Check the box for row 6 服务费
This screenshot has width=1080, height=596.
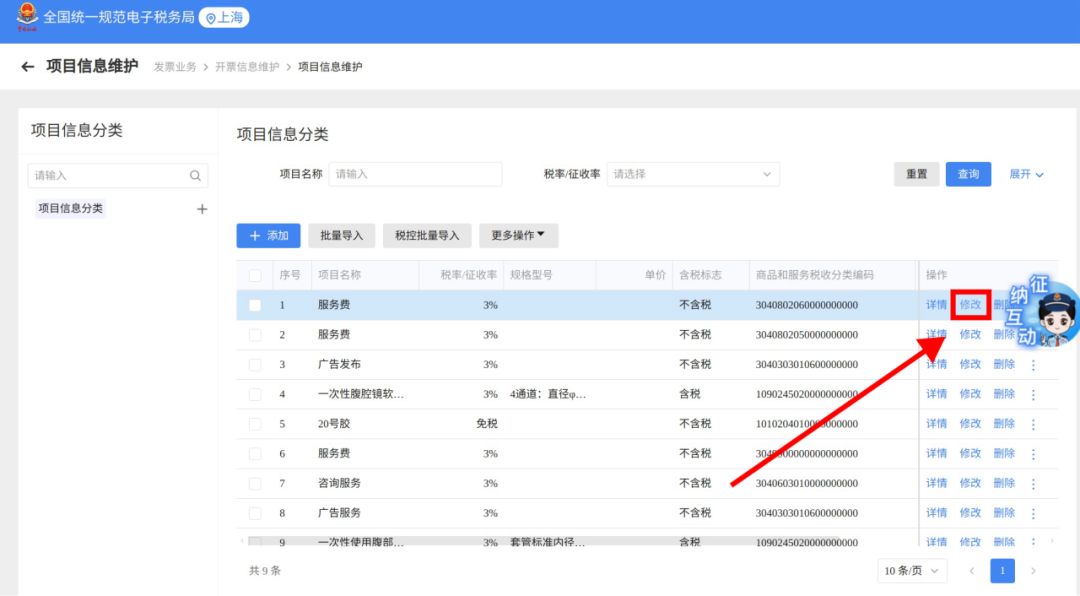(255, 453)
